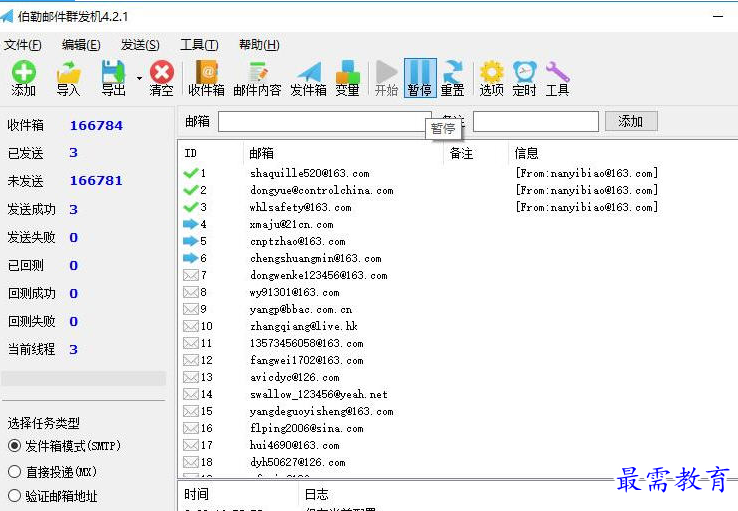Screen dimensions: 738x511
Task: Click the 未发送 count 166781
Action: point(96,181)
